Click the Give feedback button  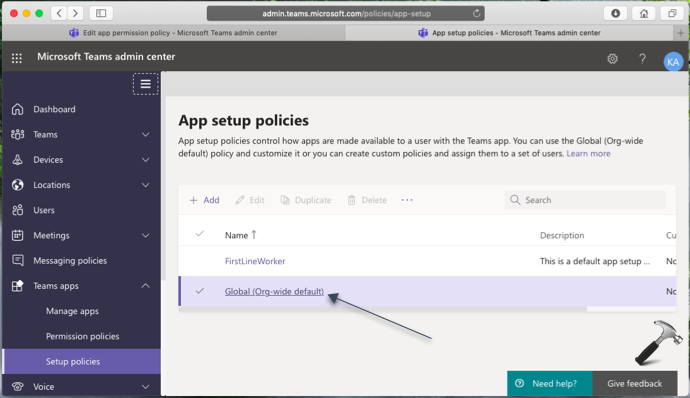pyautogui.click(x=635, y=383)
